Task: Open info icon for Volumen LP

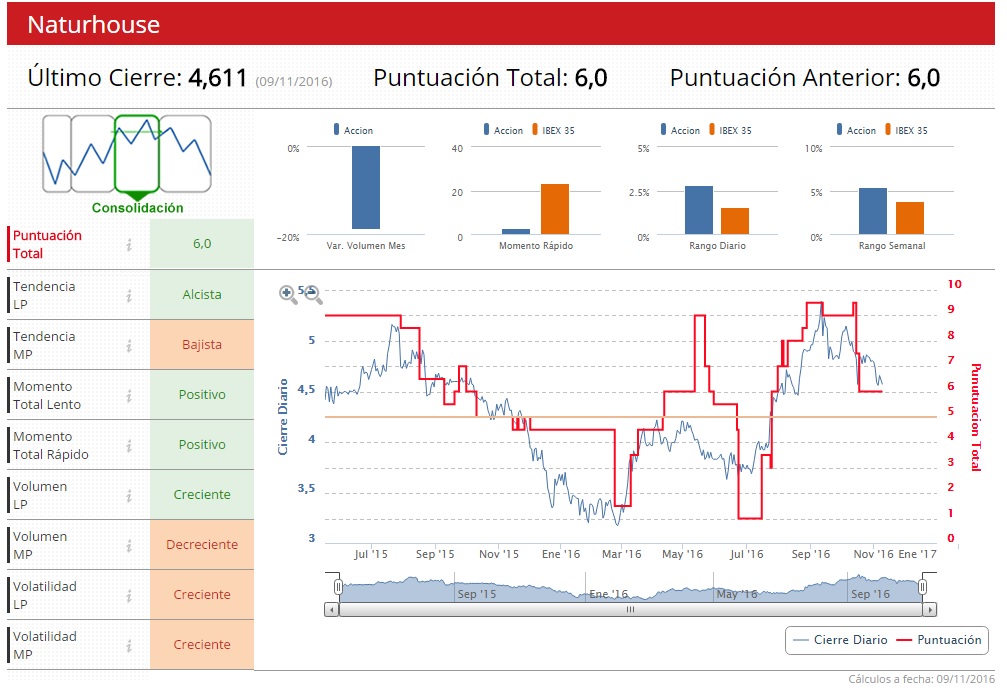Action: pyautogui.click(x=129, y=495)
